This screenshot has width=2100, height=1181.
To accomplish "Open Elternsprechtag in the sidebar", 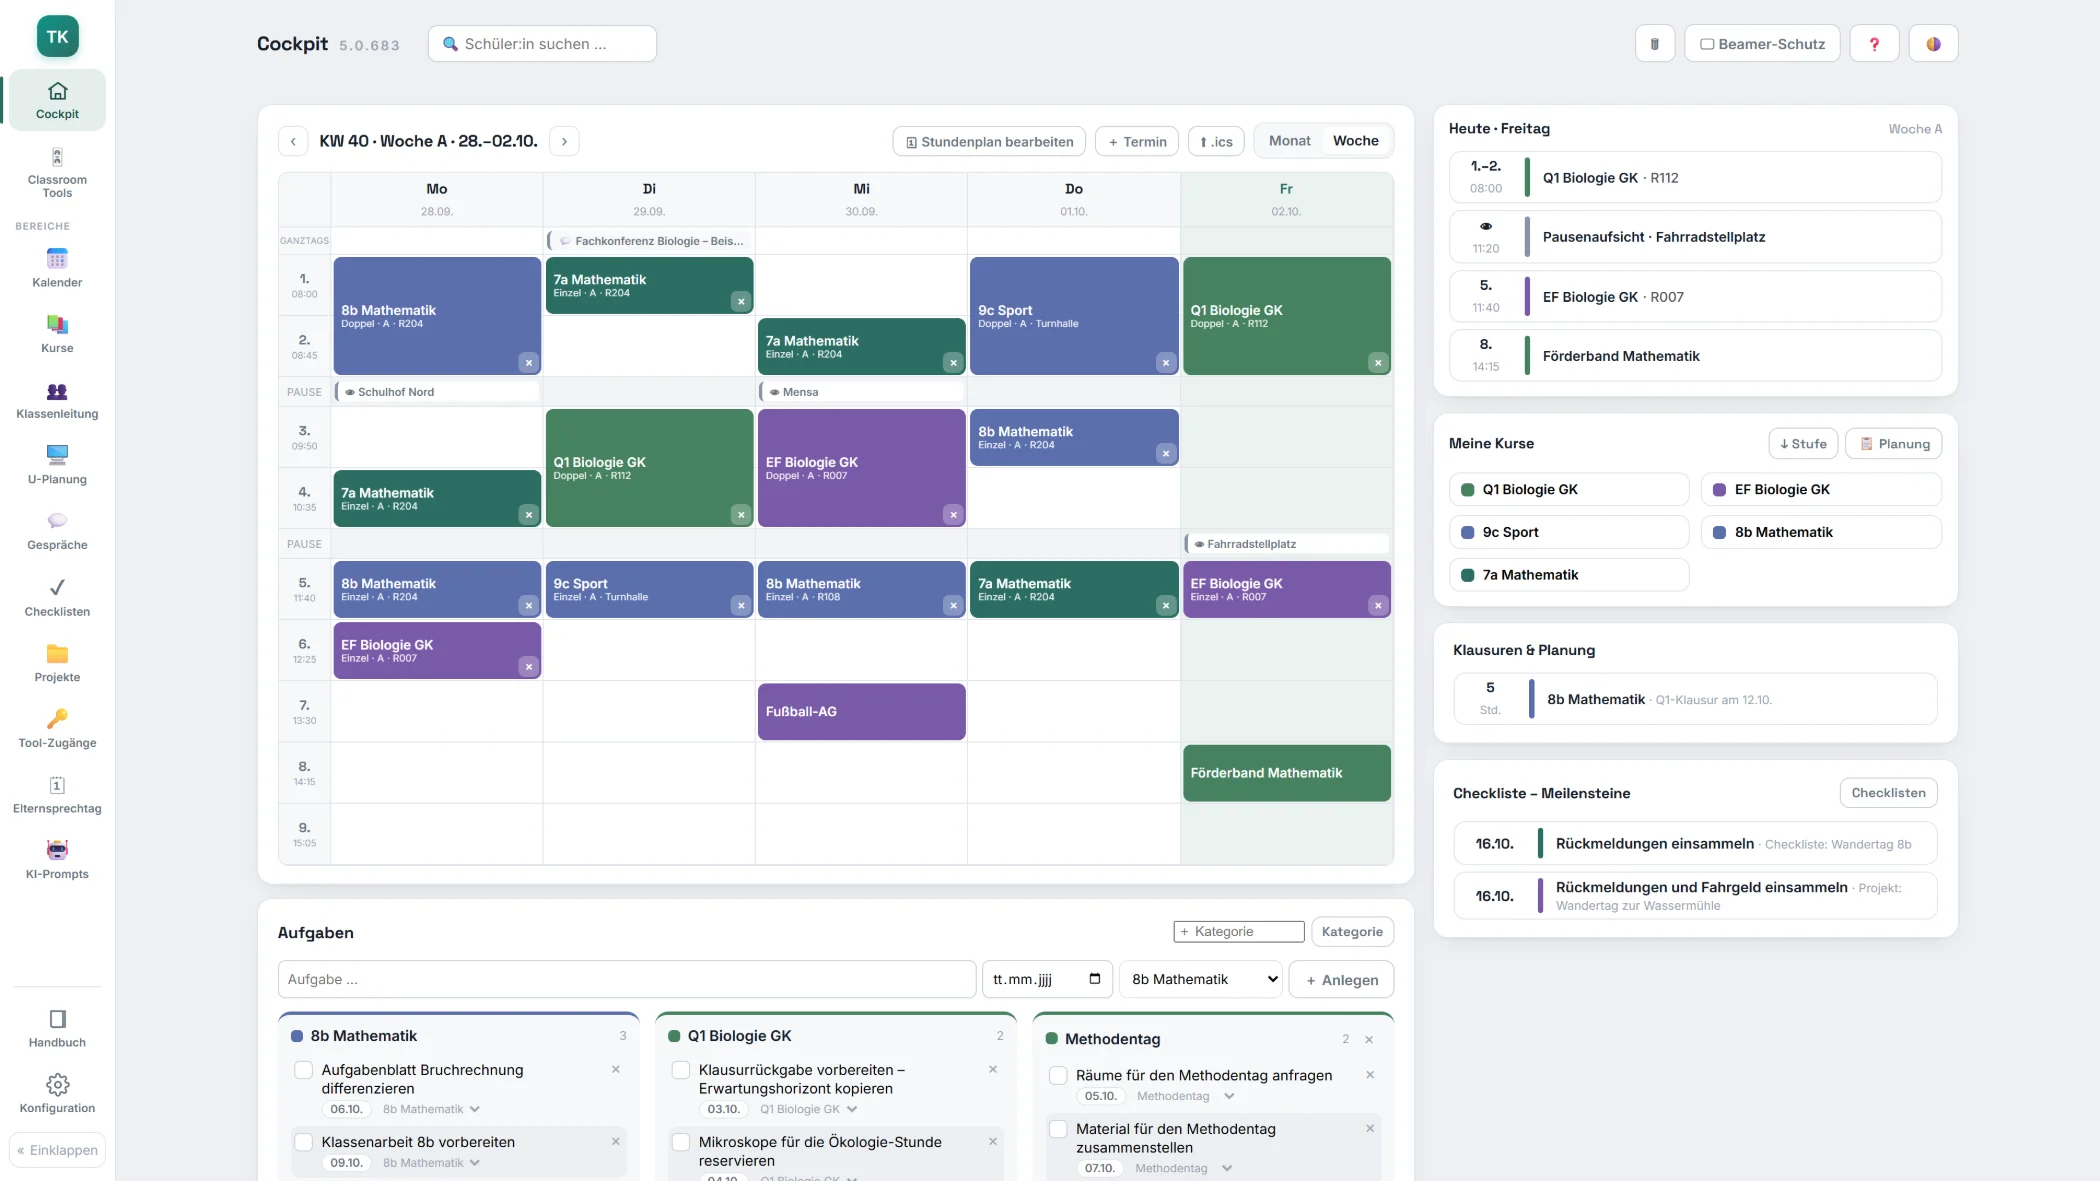I will tap(57, 795).
